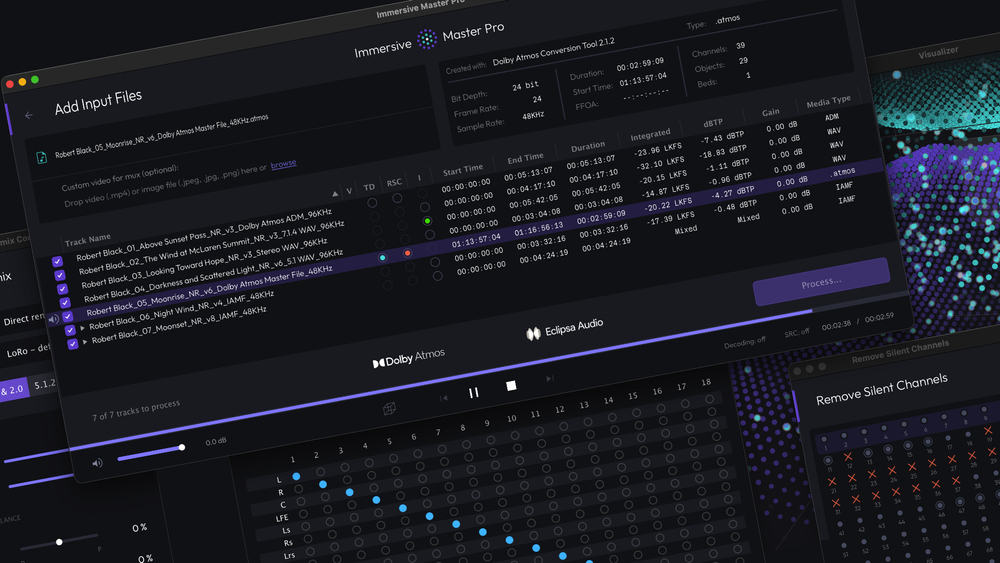Click the R row channel 2 routing dot
Image resolution: width=1000 pixels, height=563 pixels.
coord(323,485)
